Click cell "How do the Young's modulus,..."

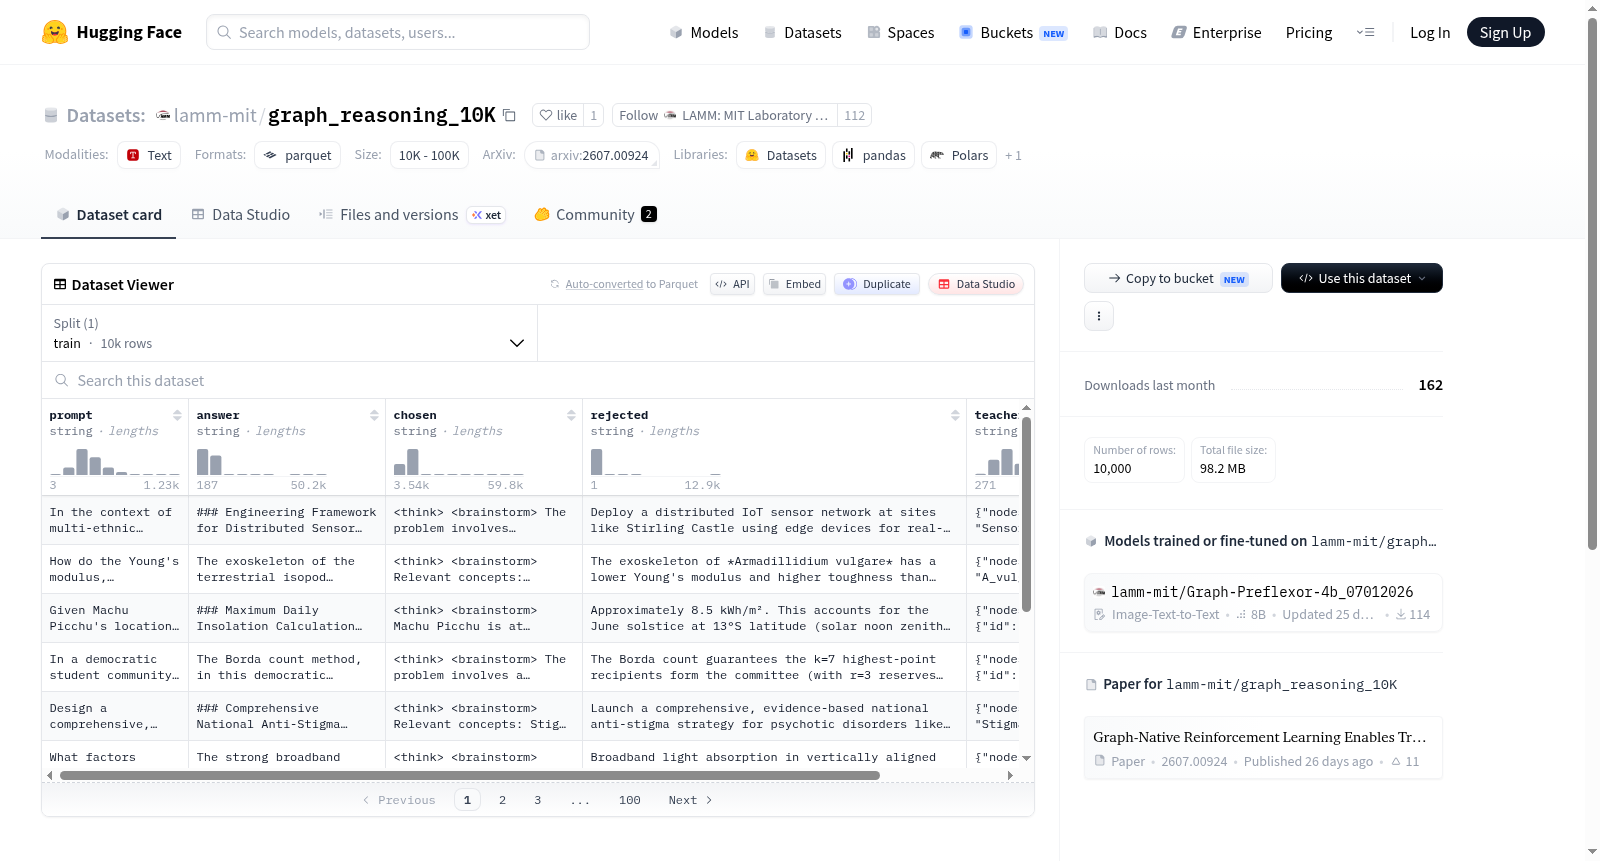point(115,569)
